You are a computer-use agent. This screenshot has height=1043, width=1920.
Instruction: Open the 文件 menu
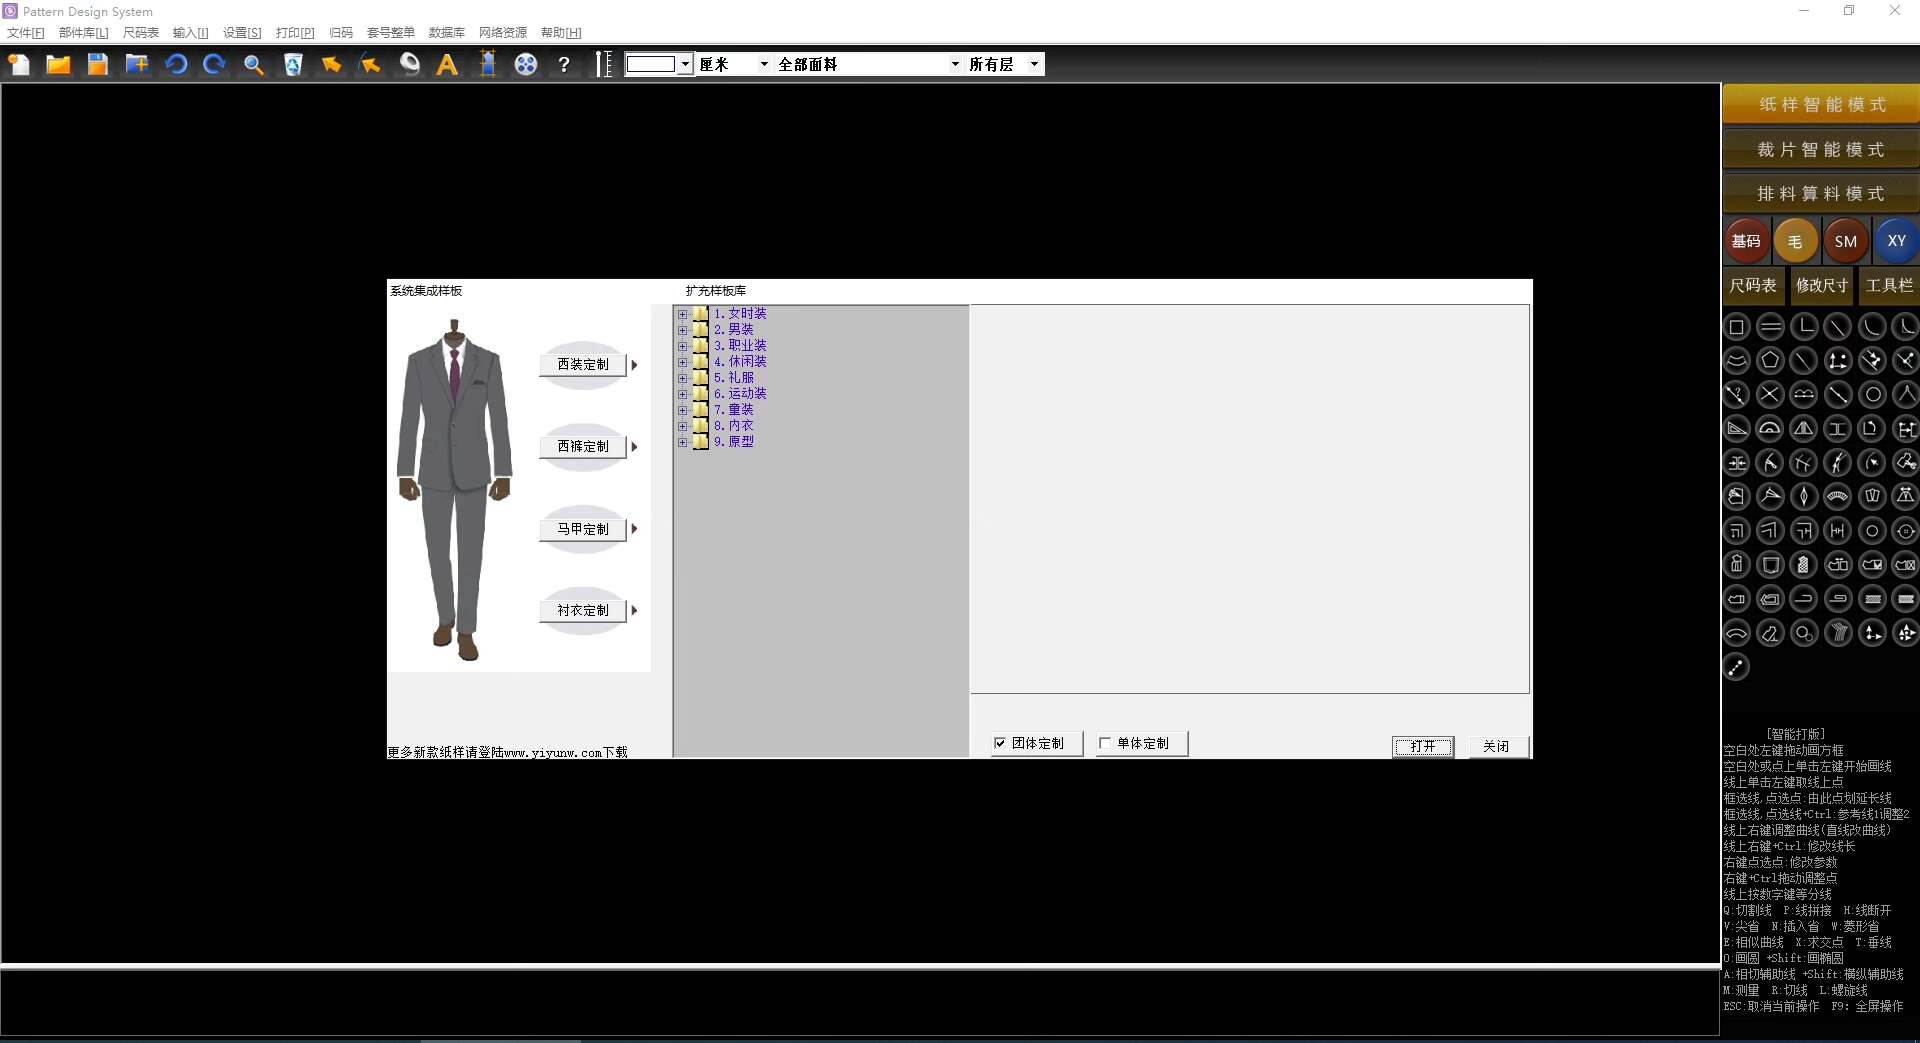pyautogui.click(x=25, y=33)
